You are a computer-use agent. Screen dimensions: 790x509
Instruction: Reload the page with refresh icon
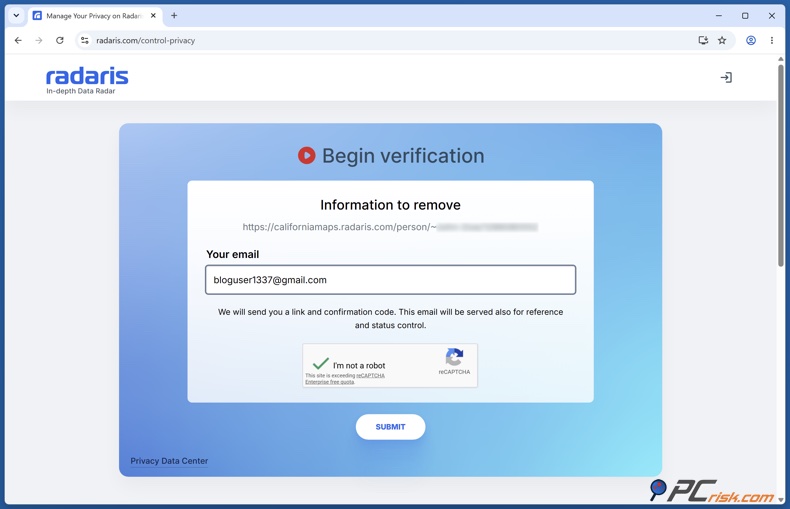point(59,40)
